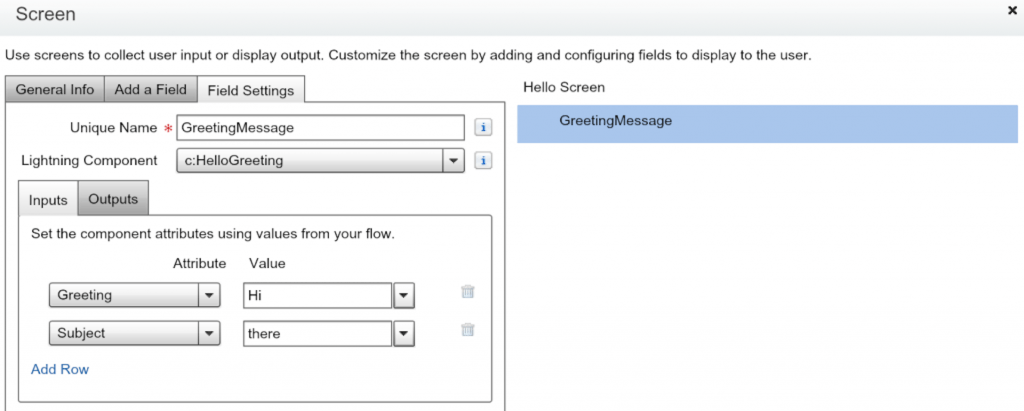The width and height of the screenshot is (1024, 411).
Task: Click the Subject value field containing there
Action: tap(317, 334)
